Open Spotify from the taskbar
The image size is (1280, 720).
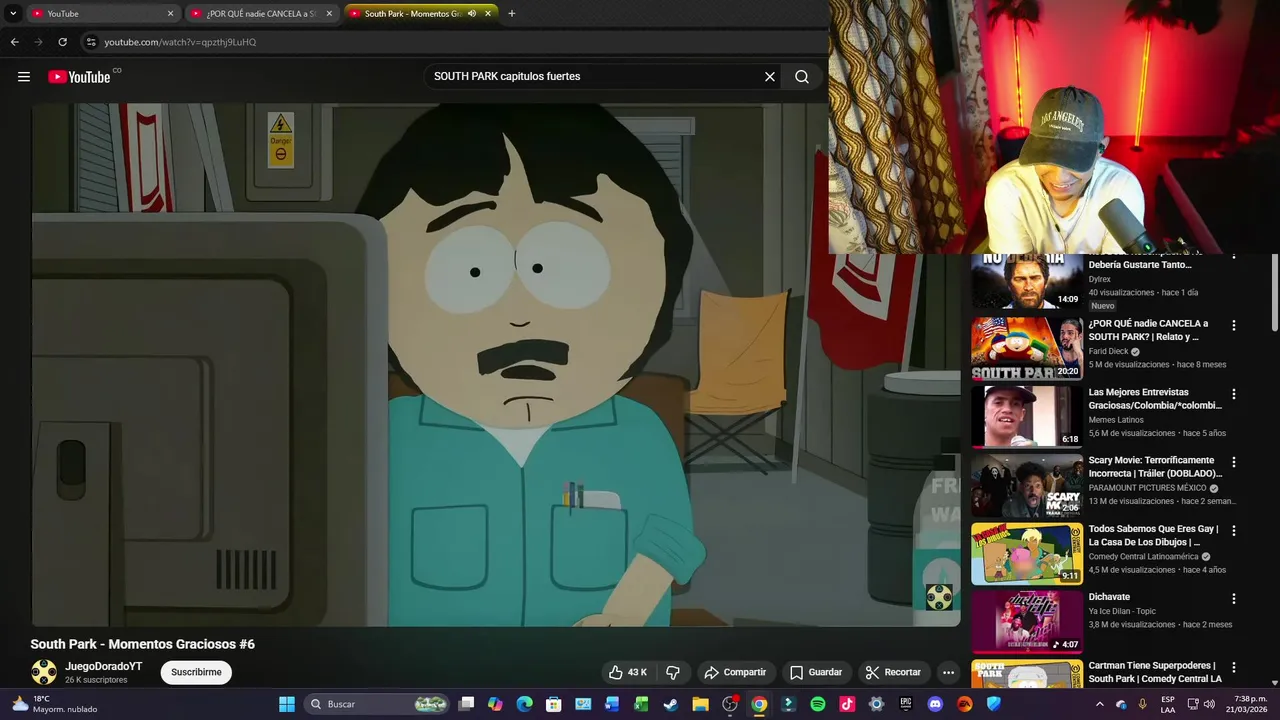click(817, 704)
